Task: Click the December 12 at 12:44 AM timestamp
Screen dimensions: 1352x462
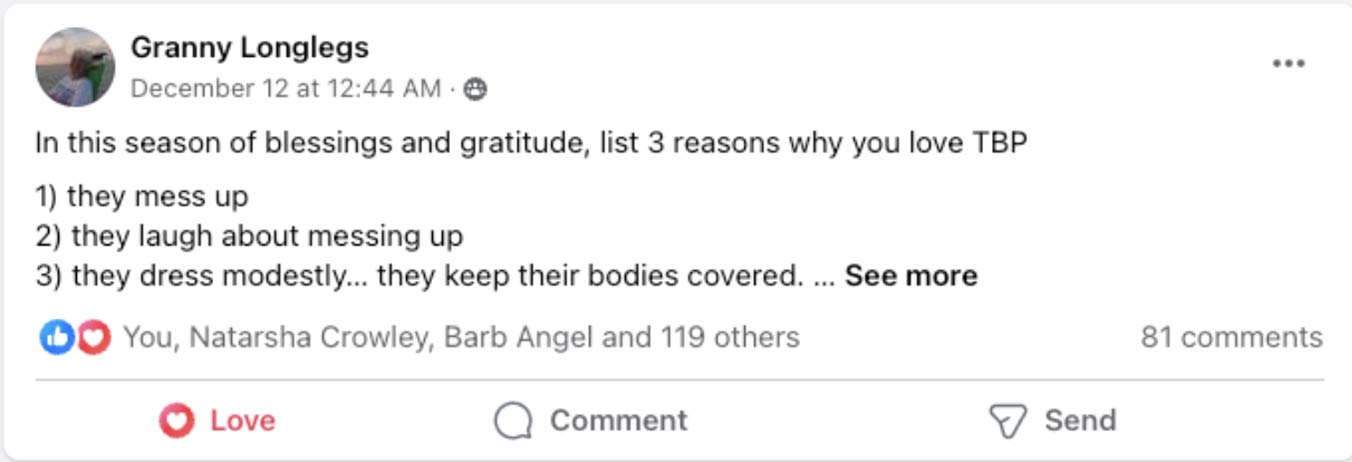Action: (286, 89)
